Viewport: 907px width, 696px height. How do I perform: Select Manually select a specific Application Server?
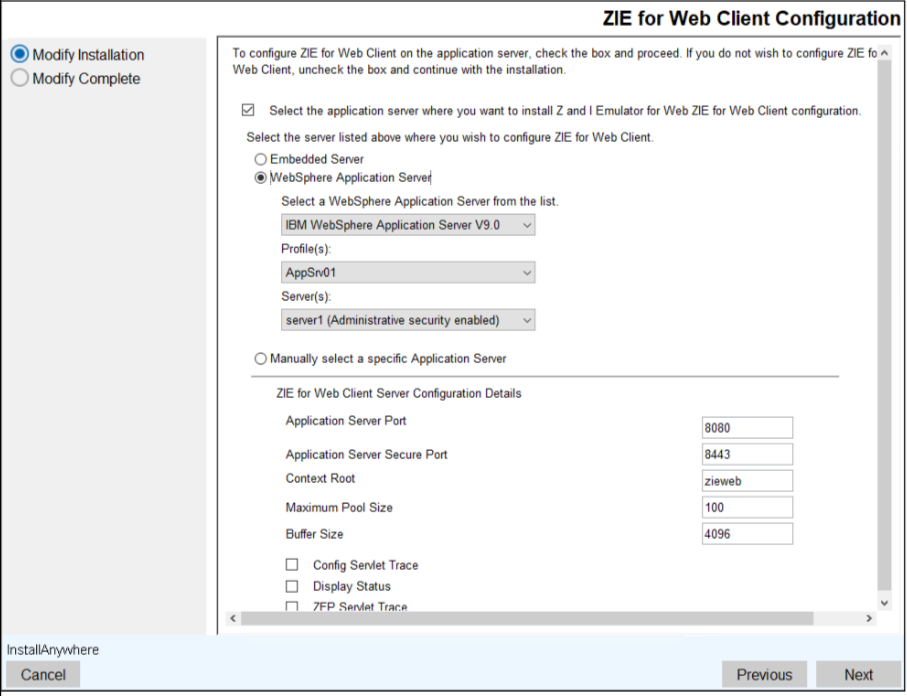[x=261, y=359]
